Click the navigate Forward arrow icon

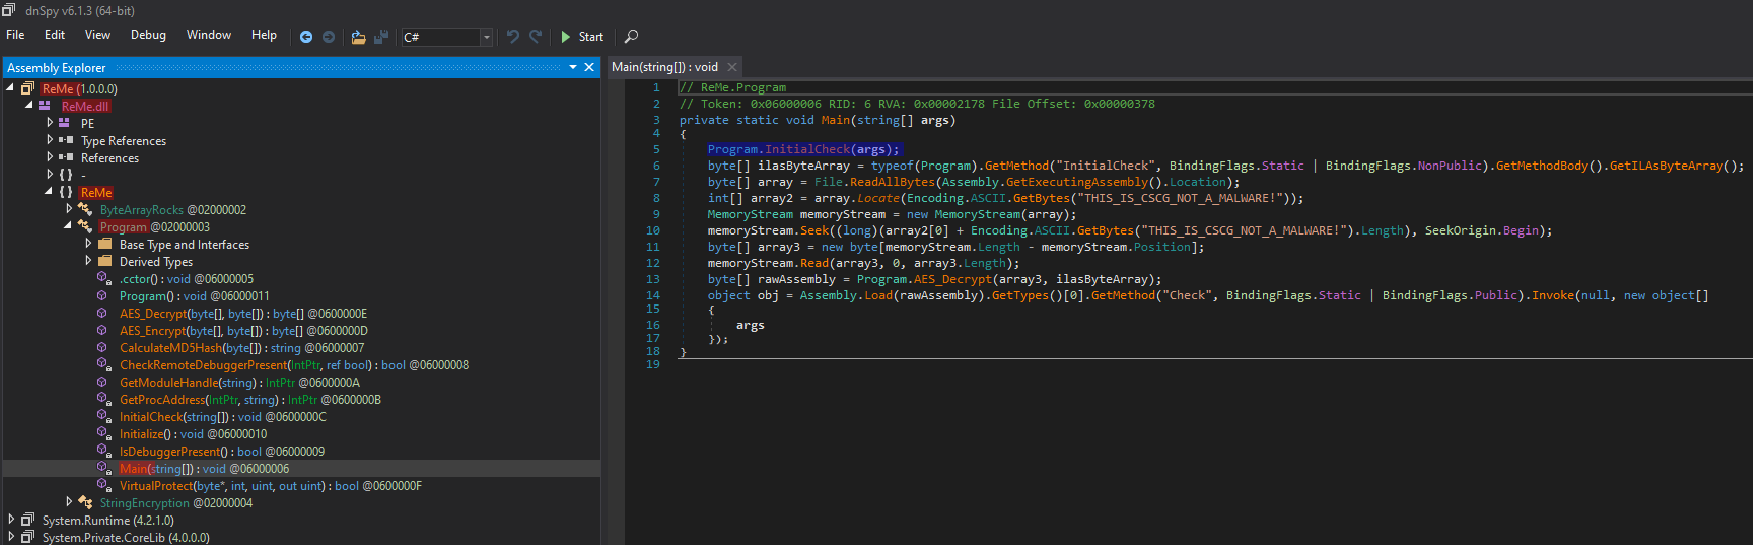(328, 37)
